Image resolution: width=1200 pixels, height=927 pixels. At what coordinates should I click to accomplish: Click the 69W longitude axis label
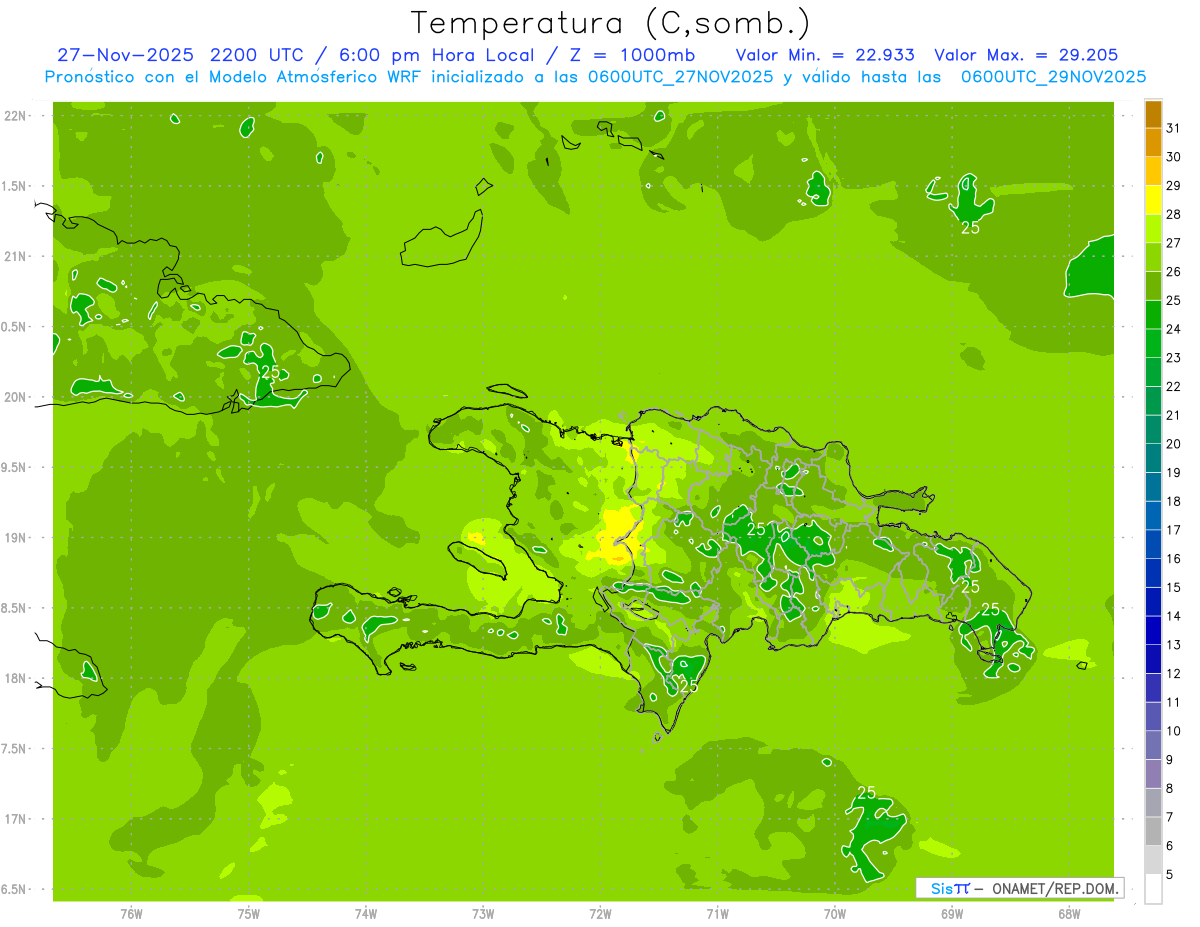pyautogui.click(x=952, y=914)
